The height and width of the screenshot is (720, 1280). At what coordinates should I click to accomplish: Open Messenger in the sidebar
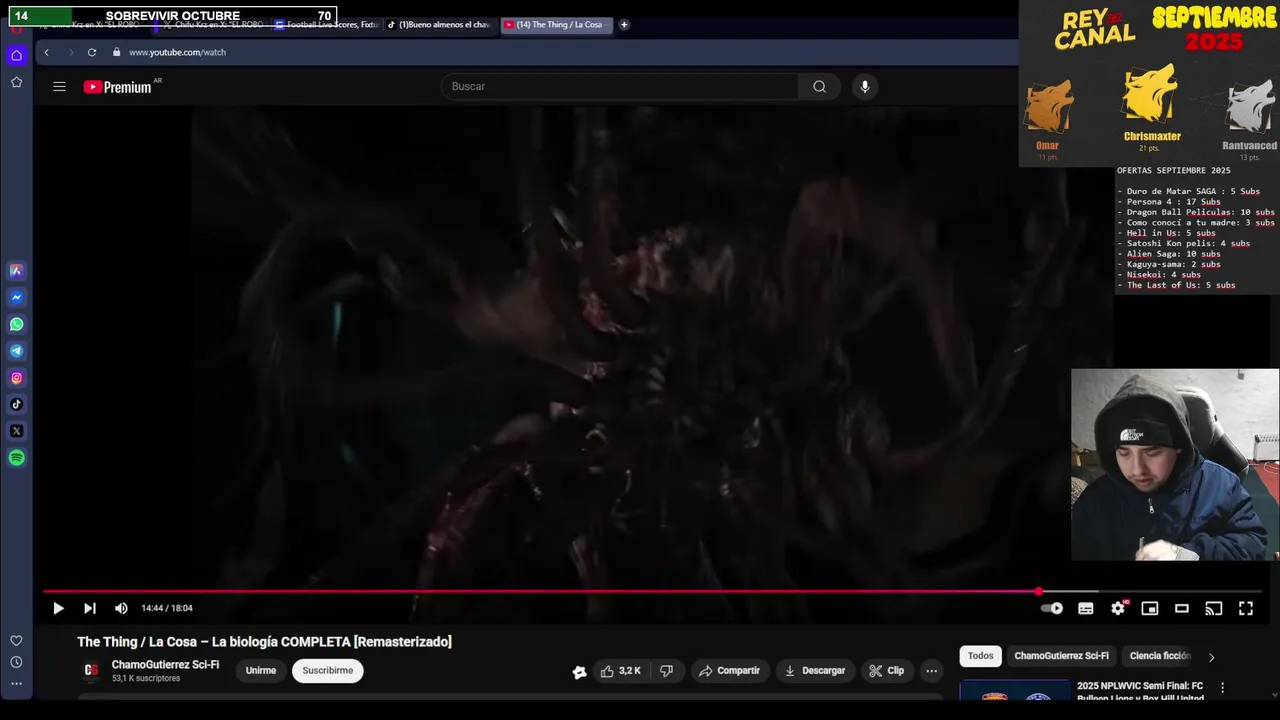[x=16, y=297]
